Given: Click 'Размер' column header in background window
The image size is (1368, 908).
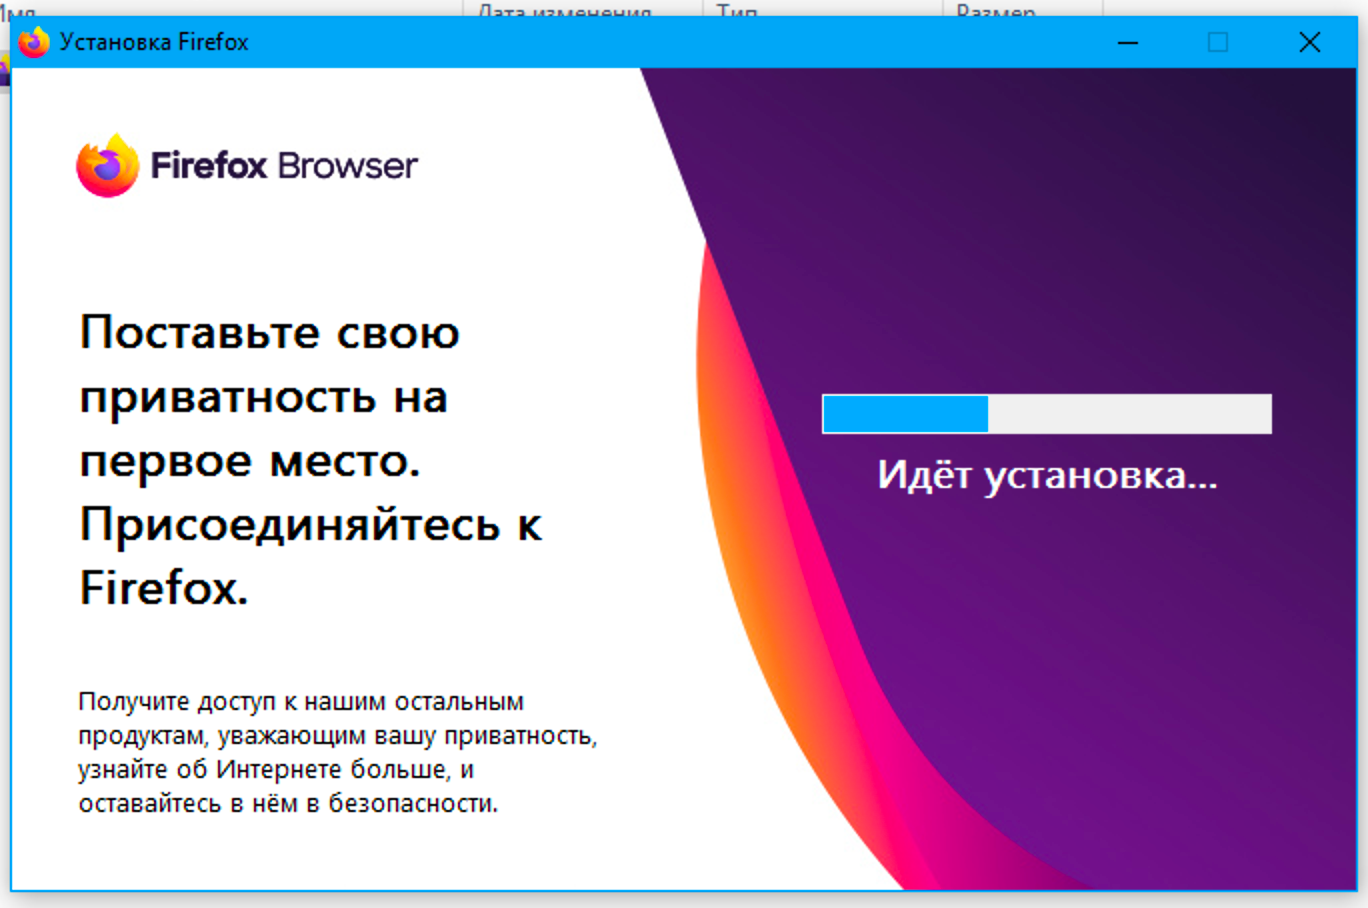Looking at the screenshot, I should pyautogui.click(x=996, y=11).
